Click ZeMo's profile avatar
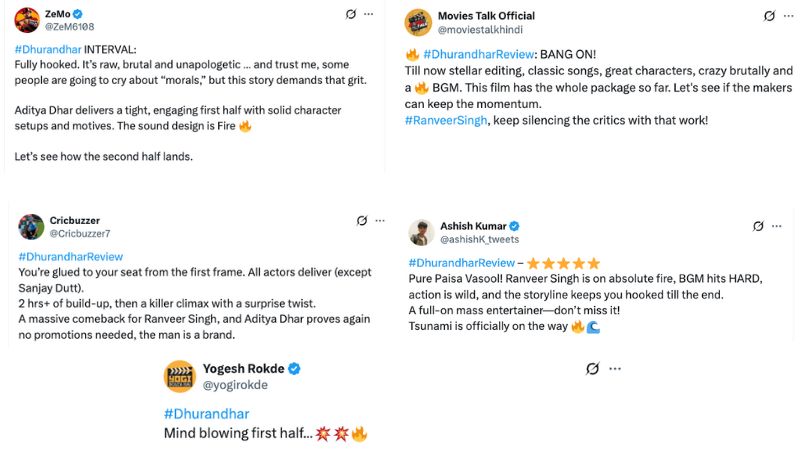 (x=26, y=20)
